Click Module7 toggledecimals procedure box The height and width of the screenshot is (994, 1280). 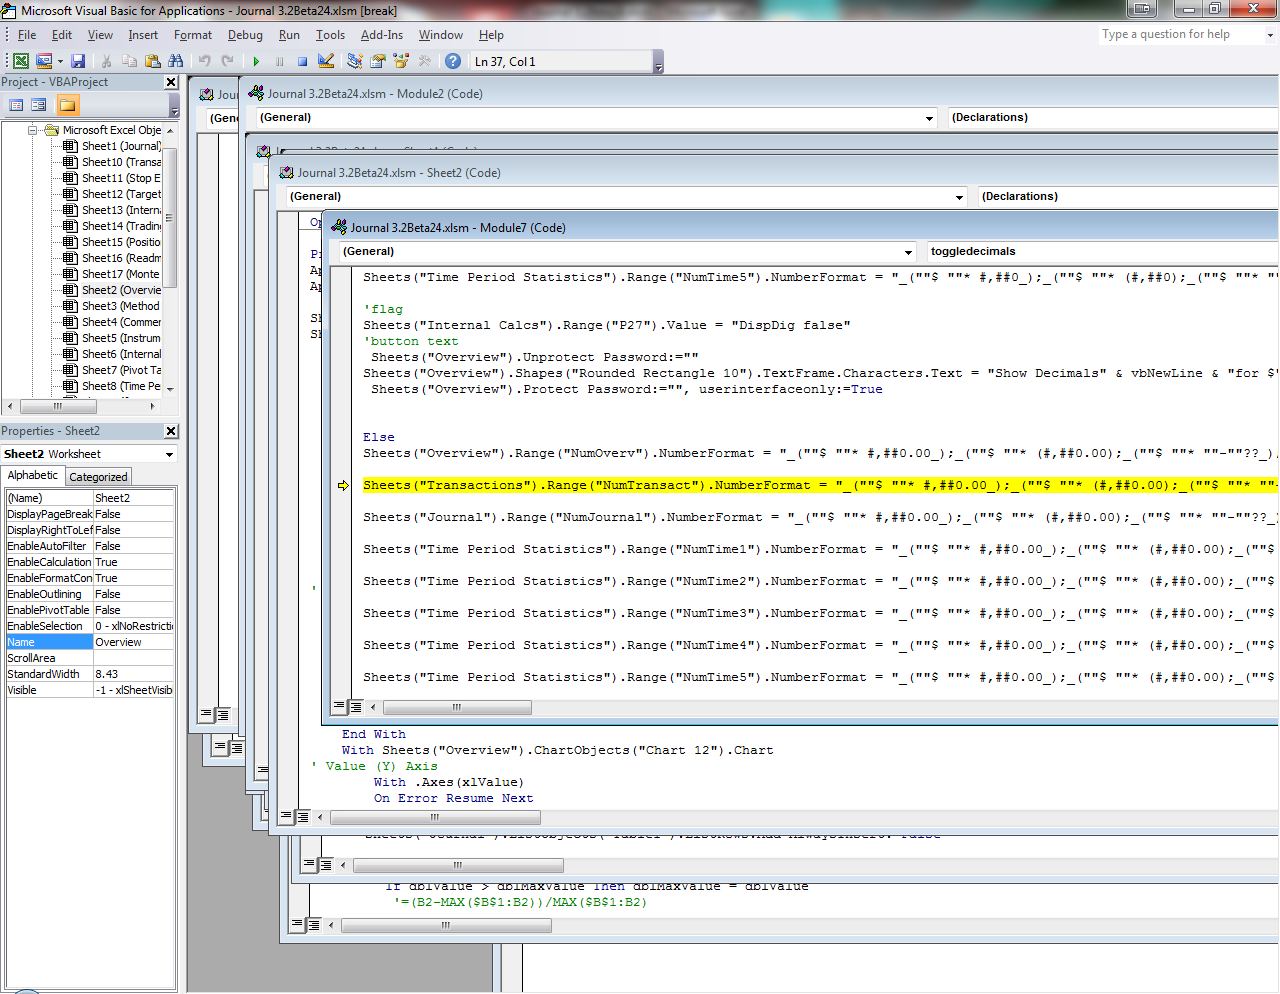click(1102, 252)
